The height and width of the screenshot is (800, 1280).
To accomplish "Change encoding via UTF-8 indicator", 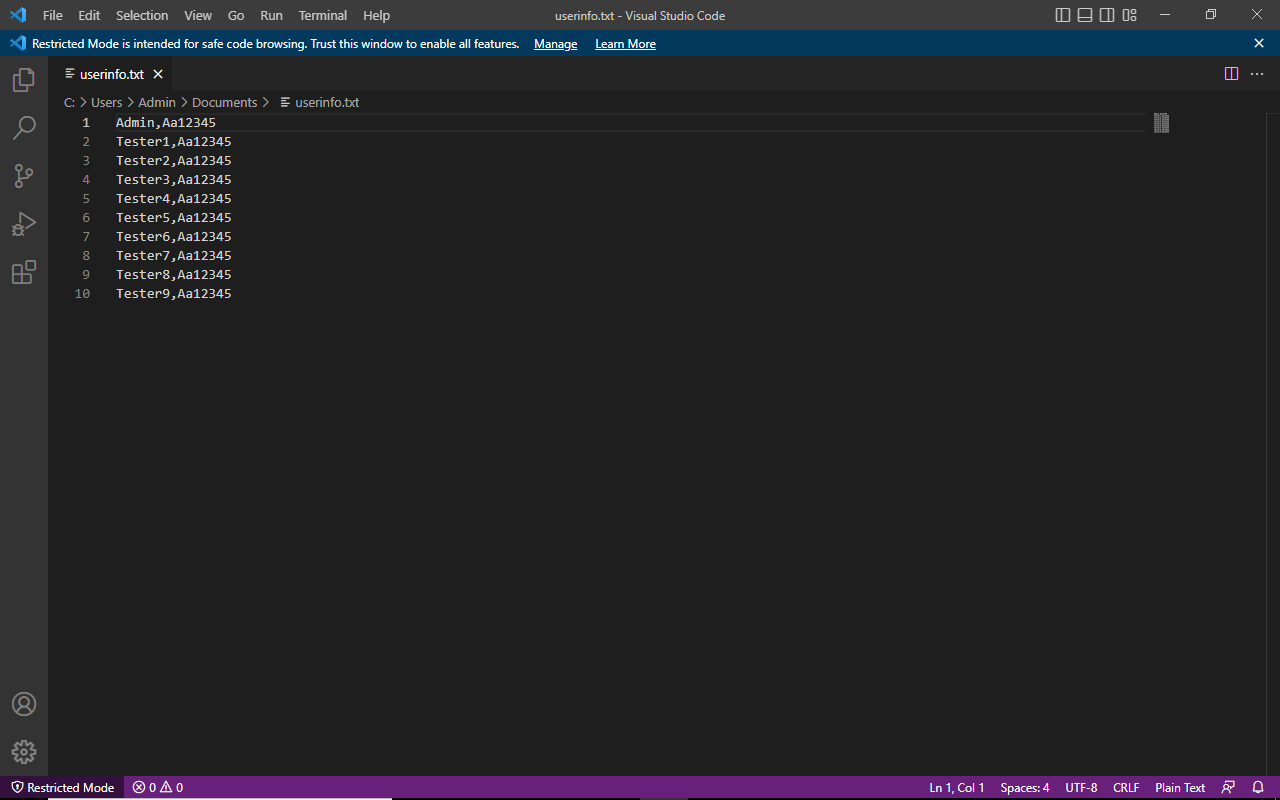I will (x=1081, y=788).
